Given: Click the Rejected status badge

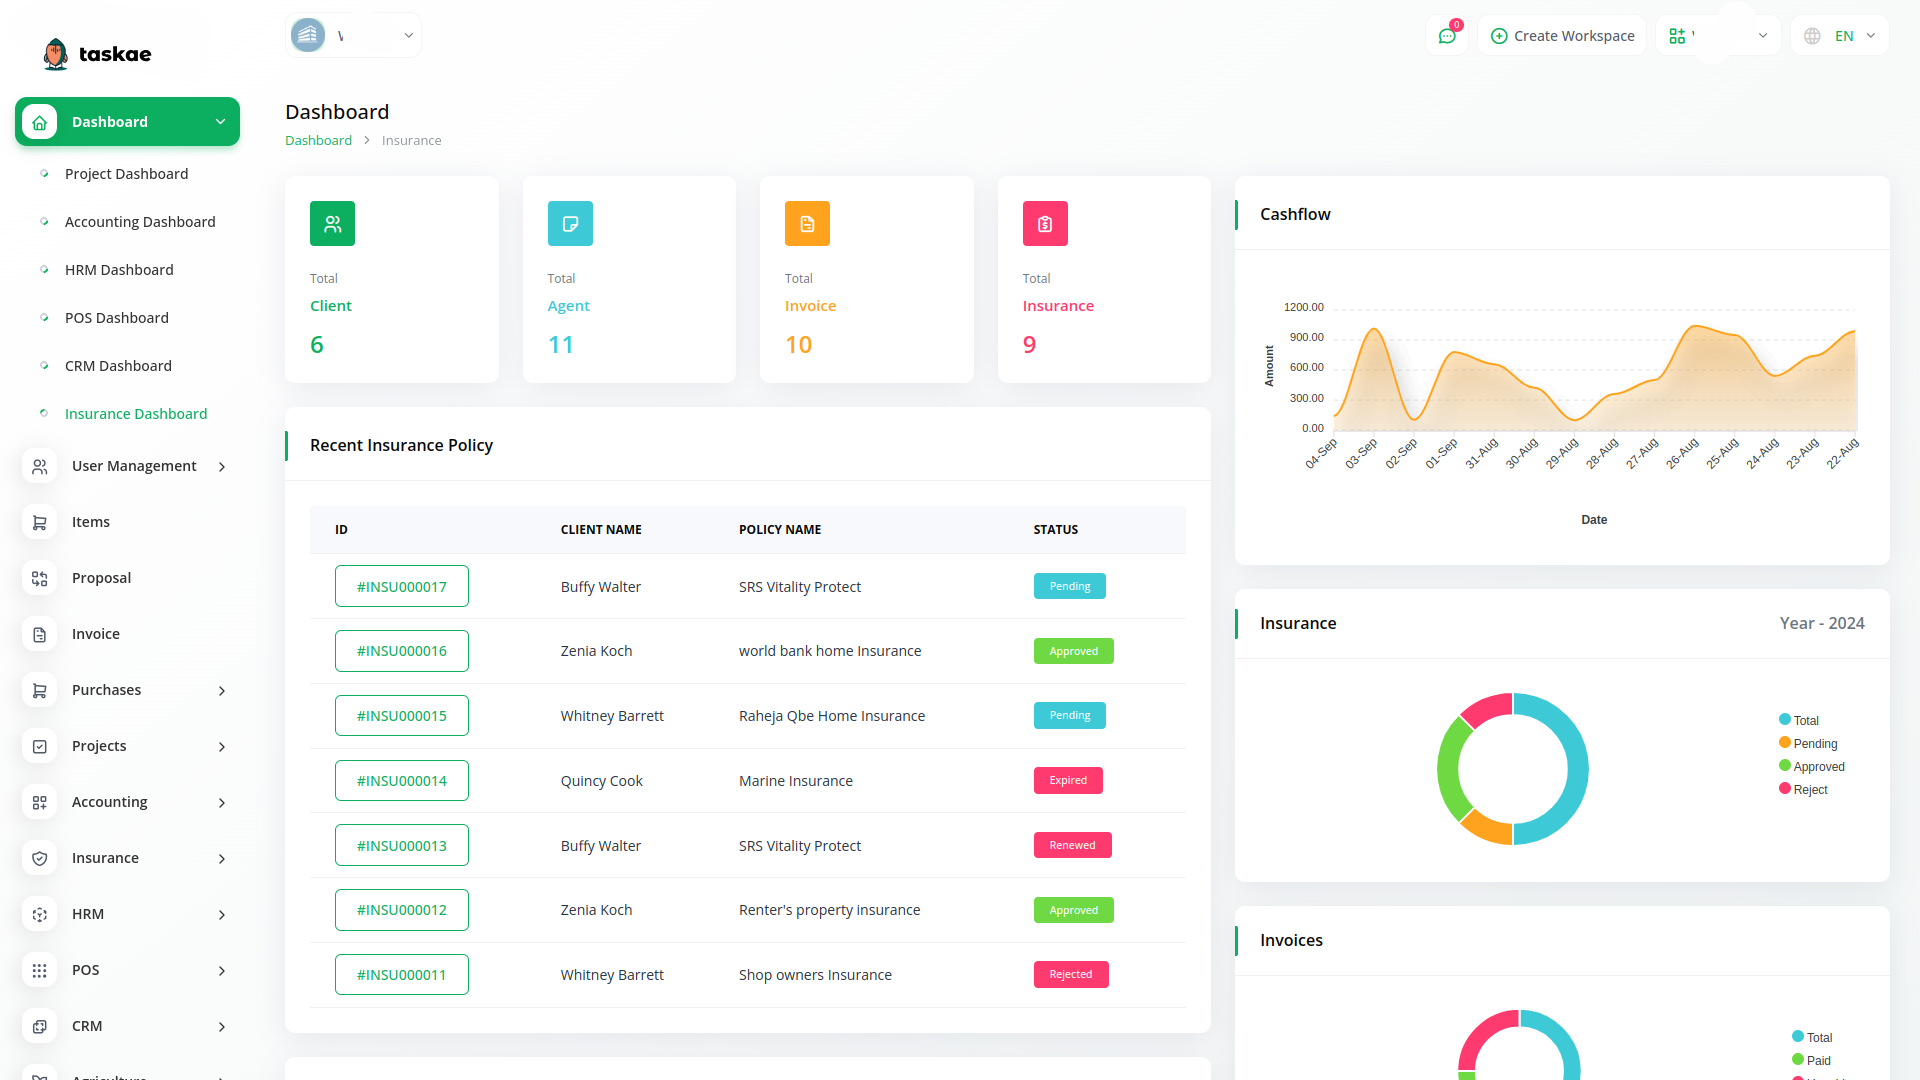Looking at the screenshot, I should pos(1071,975).
